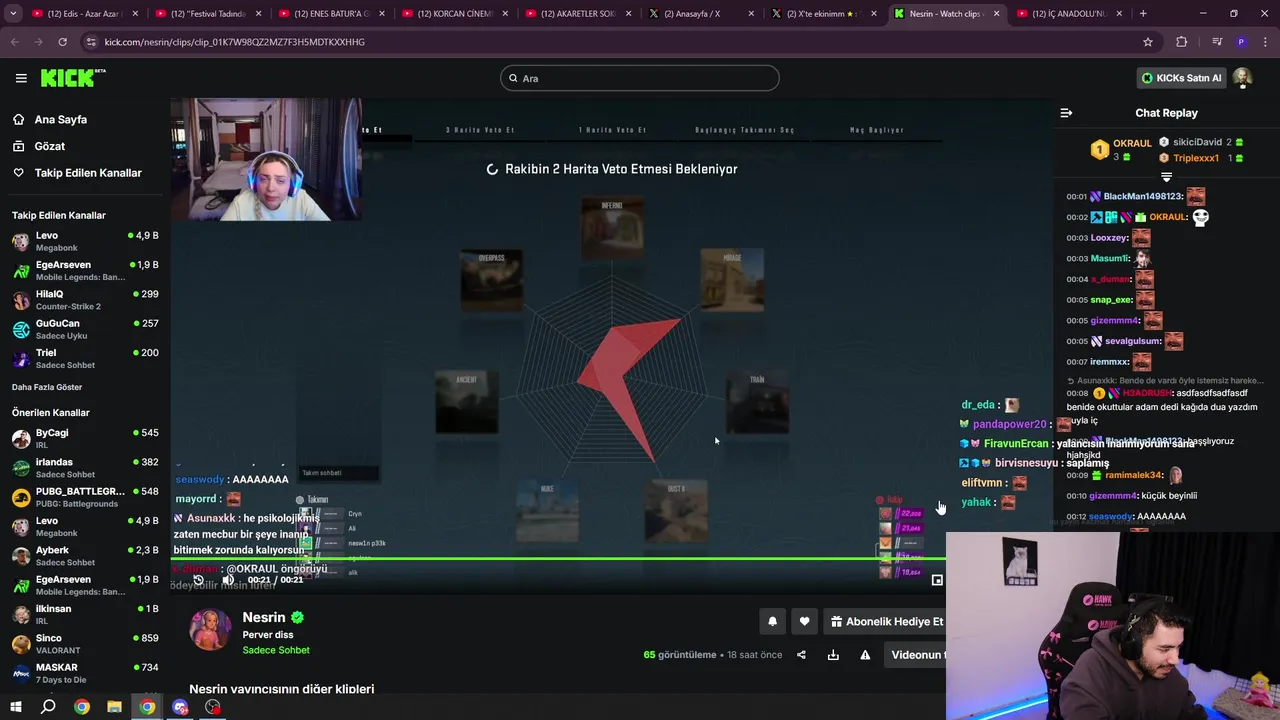Open the Sadece Sohbet category link under Nesrin

[276, 650]
